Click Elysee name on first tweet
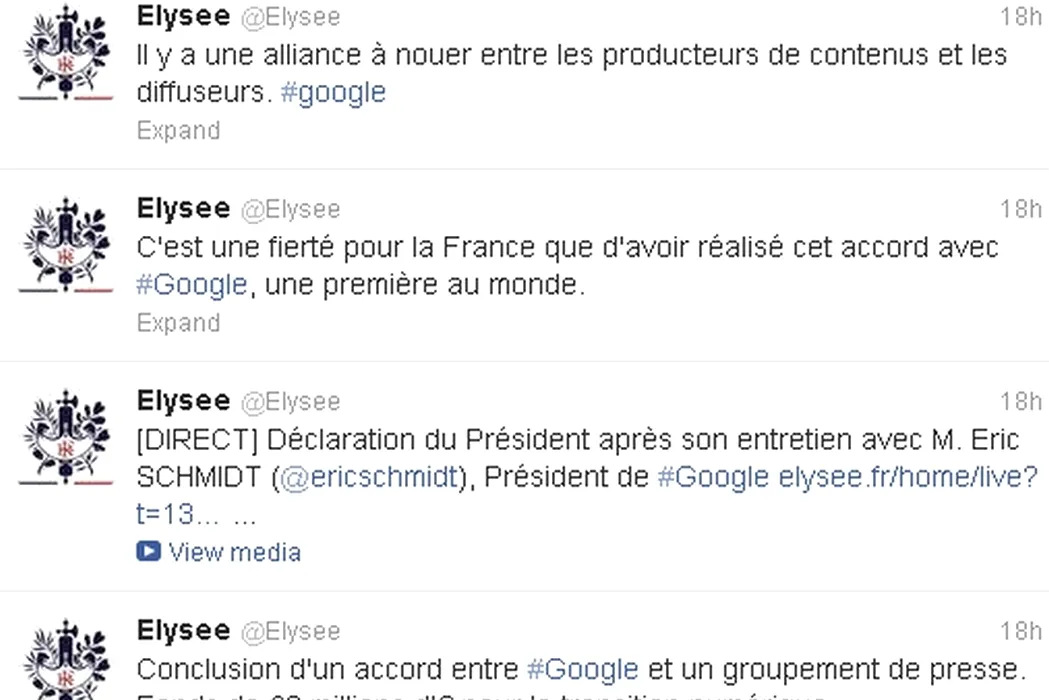This screenshot has width=1049, height=700. tap(183, 16)
